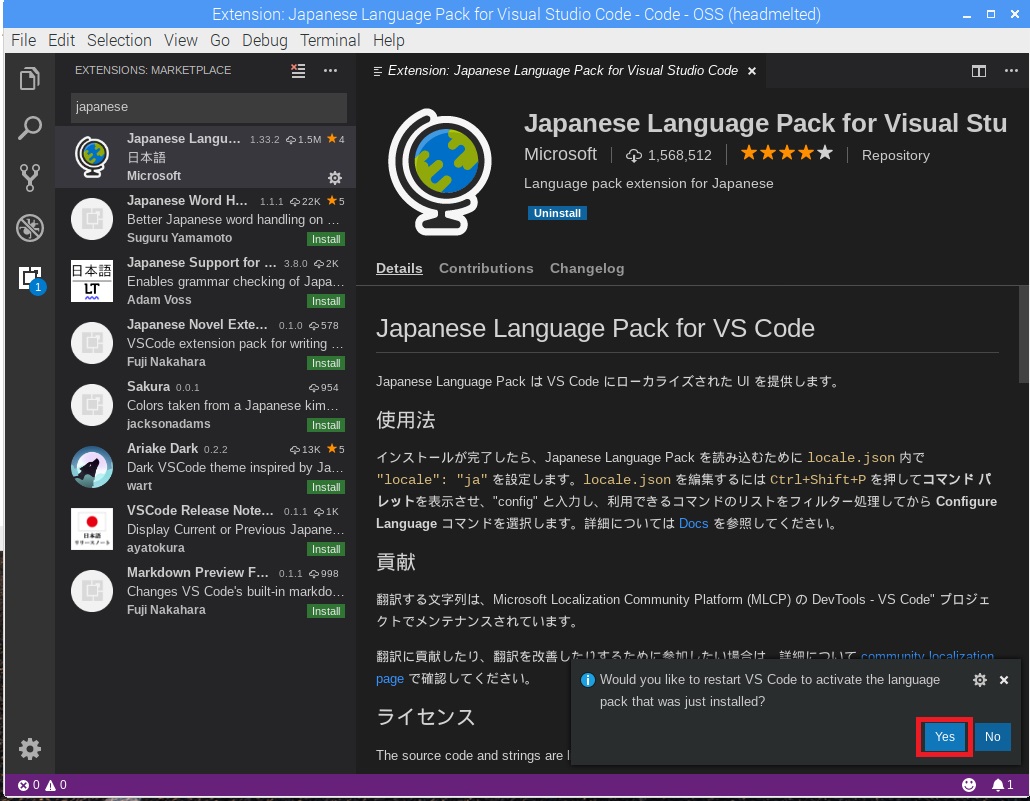Open the editor more actions menu
This screenshot has height=801, width=1030.
(x=1008, y=71)
